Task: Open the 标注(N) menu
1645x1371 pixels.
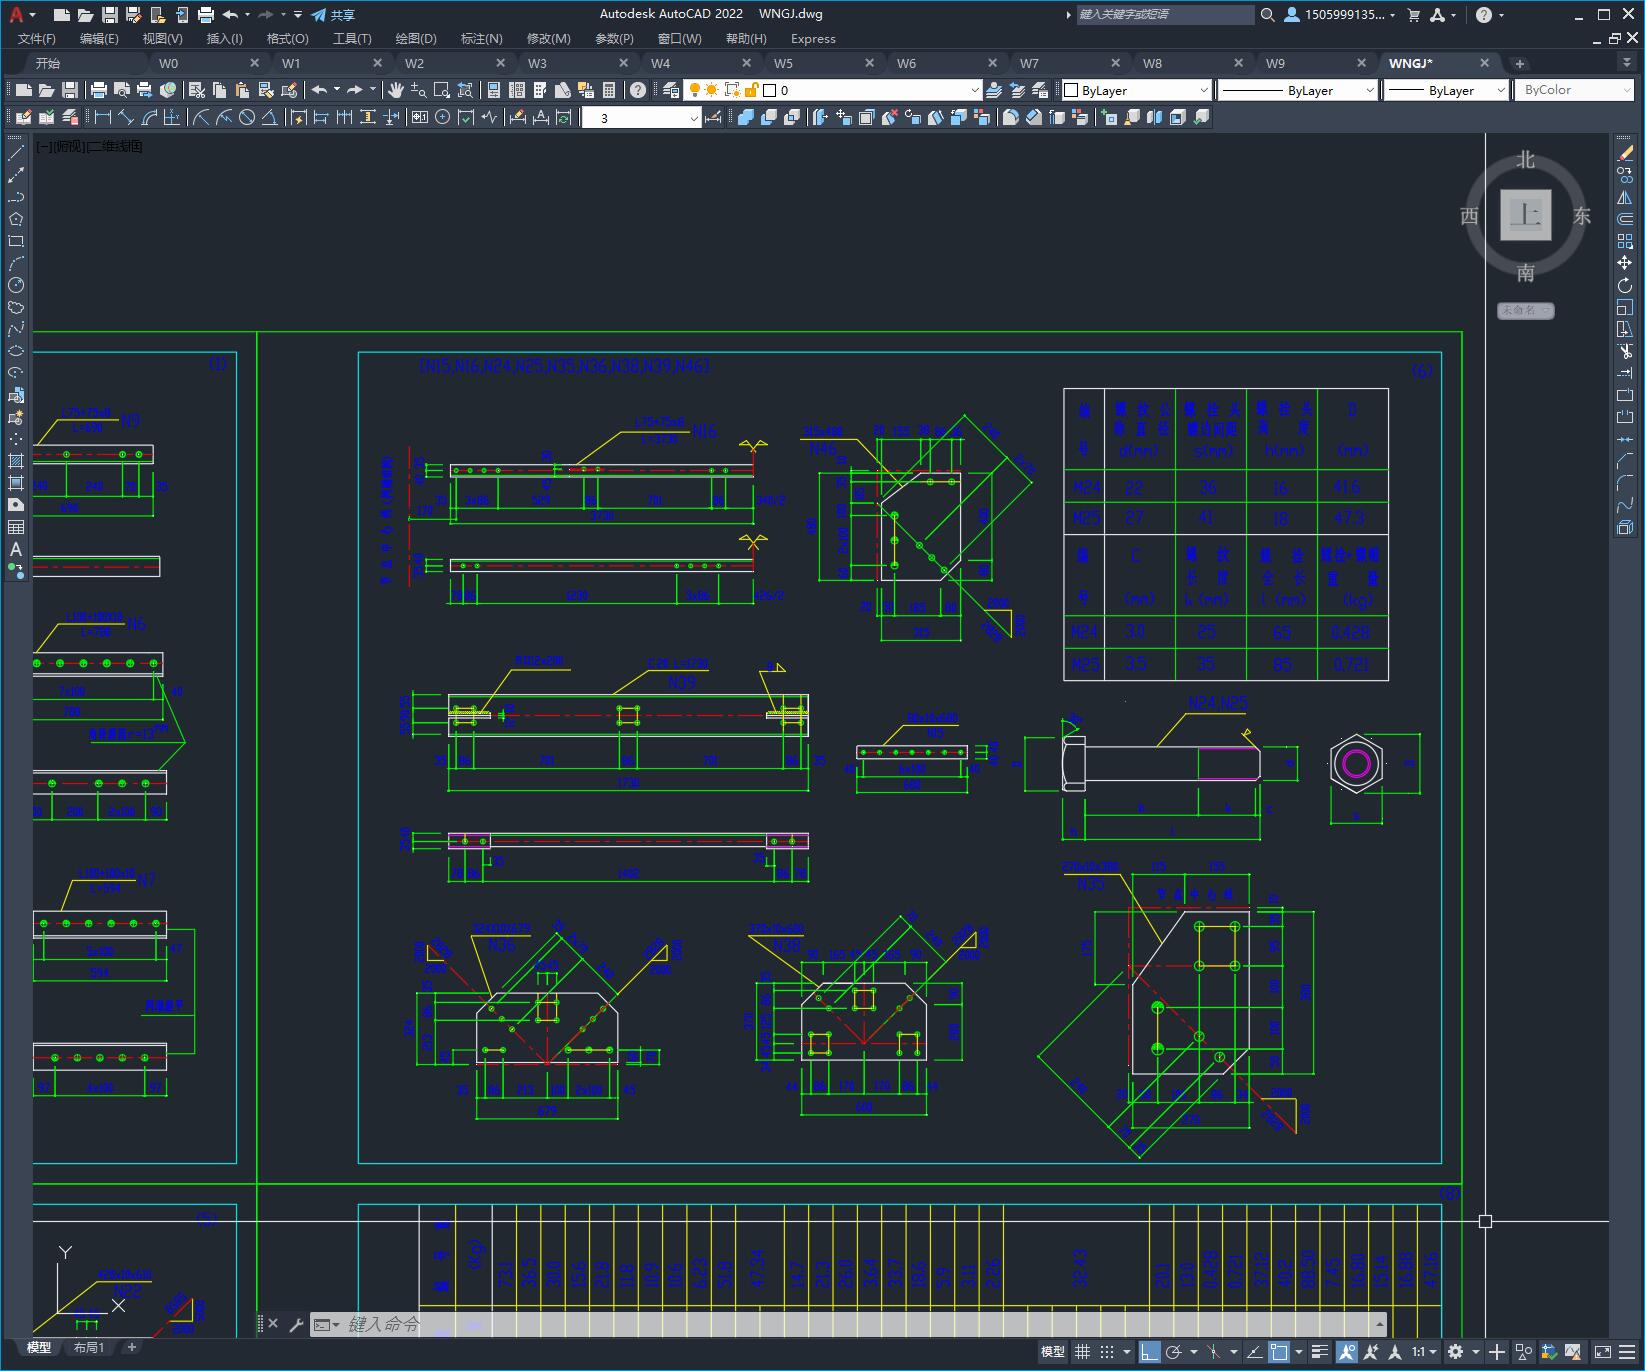Action: tap(481, 39)
